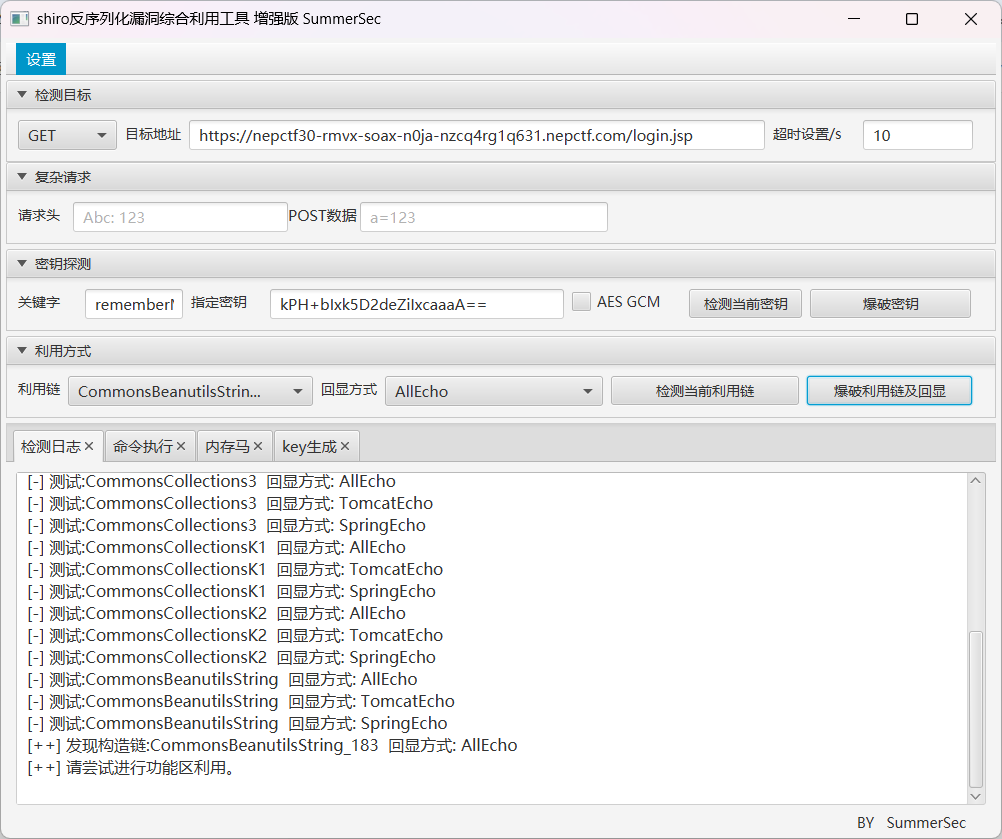This screenshot has height=839, width=1002.
Task: Click the X on the 内存马 tab
Action: (258, 447)
